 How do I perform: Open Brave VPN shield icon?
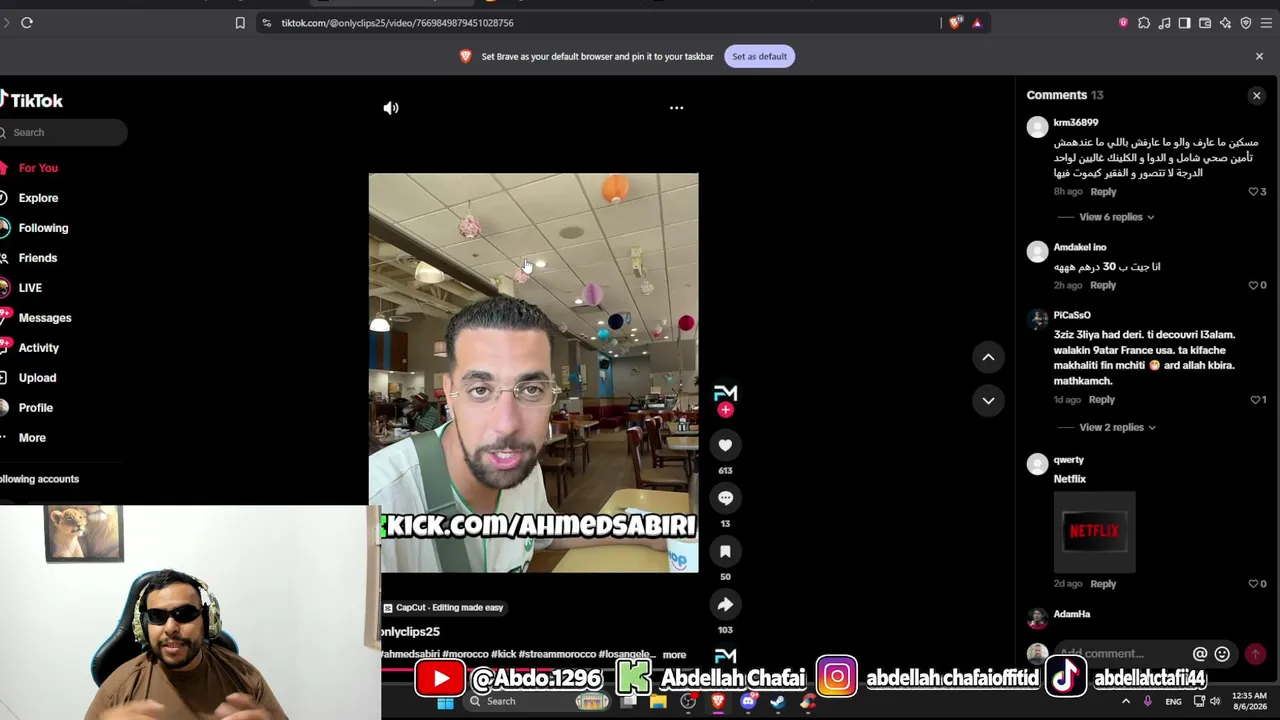coord(1246,23)
